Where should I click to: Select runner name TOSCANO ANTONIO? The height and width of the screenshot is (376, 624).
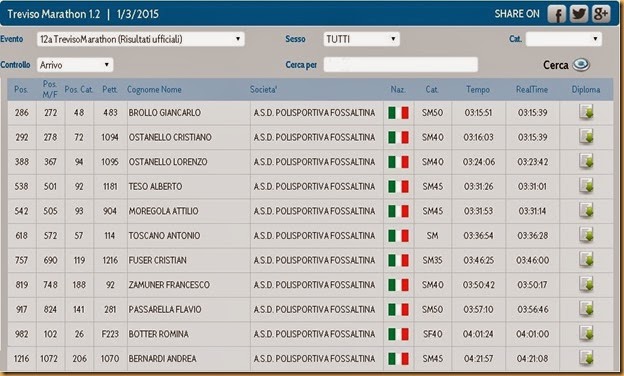pyautogui.click(x=164, y=236)
